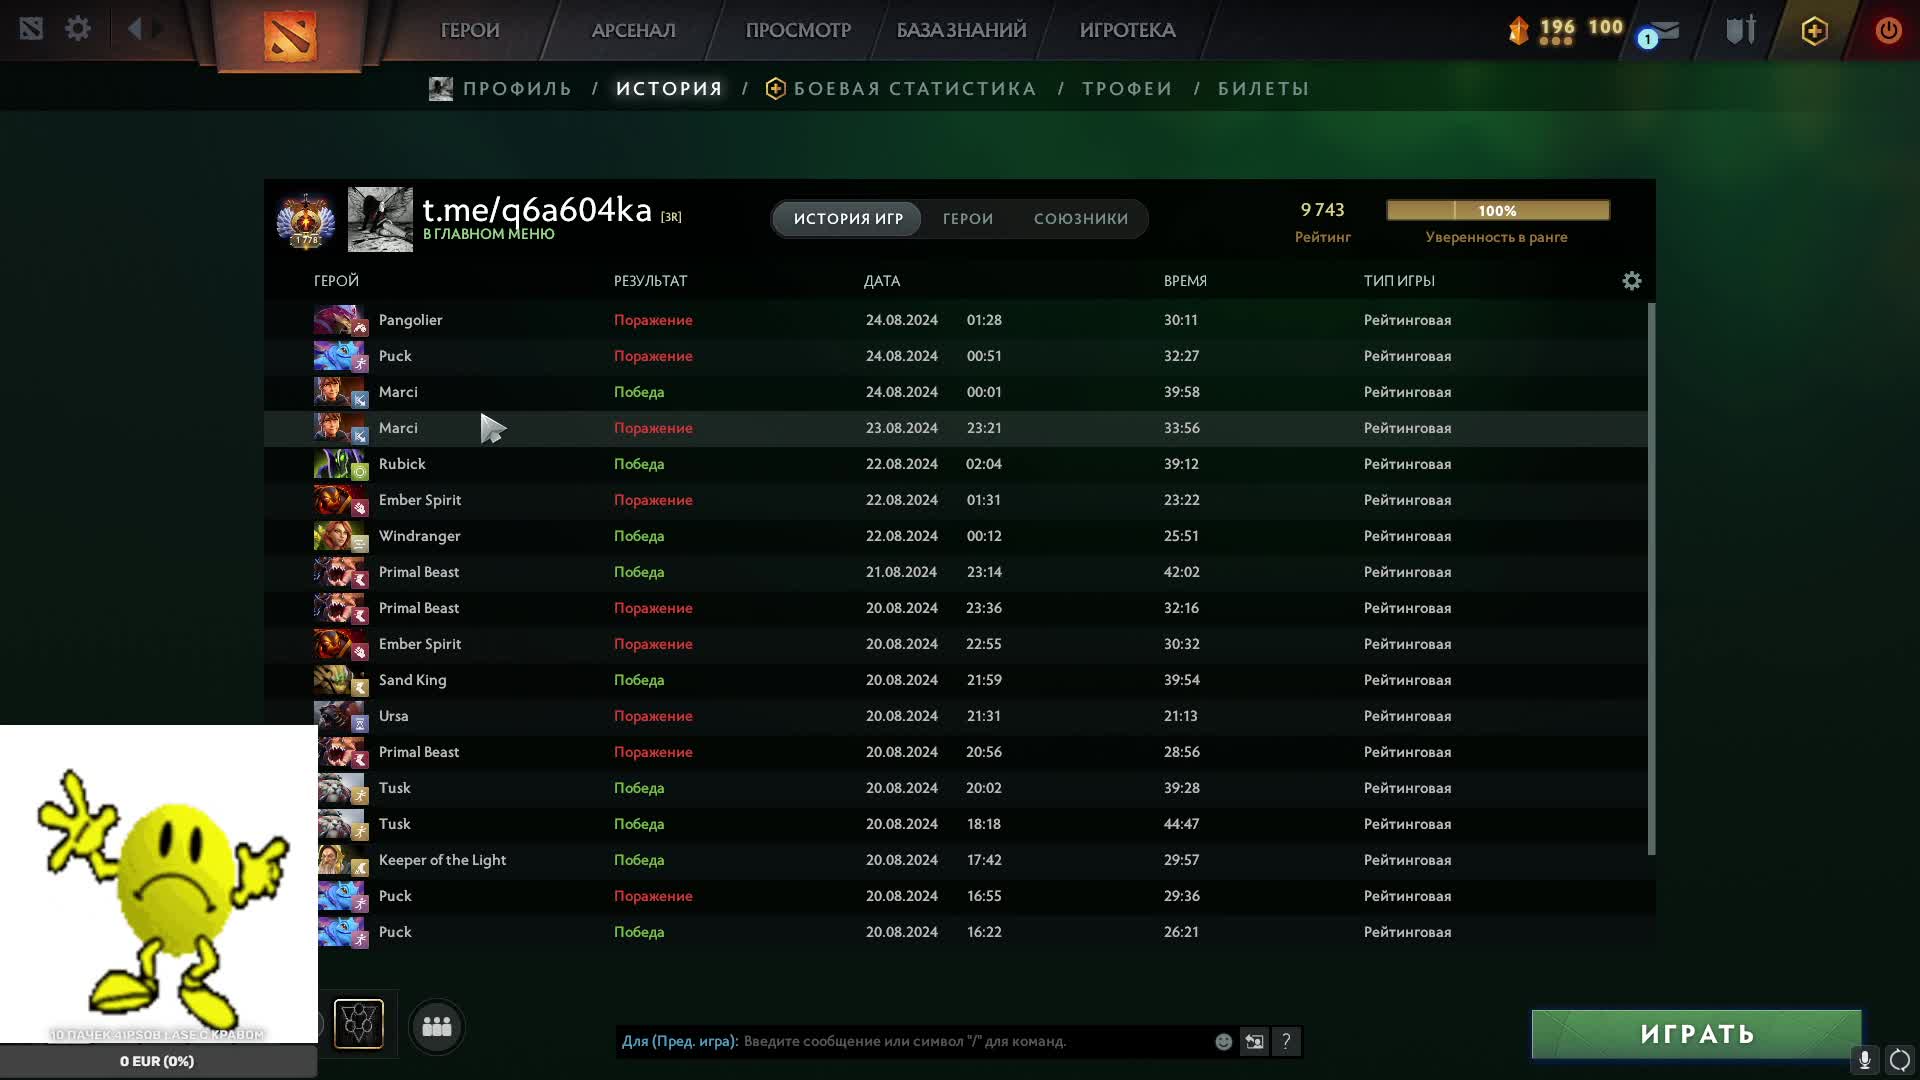Toggle the microphone icon at bottom right

point(1865,1060)
